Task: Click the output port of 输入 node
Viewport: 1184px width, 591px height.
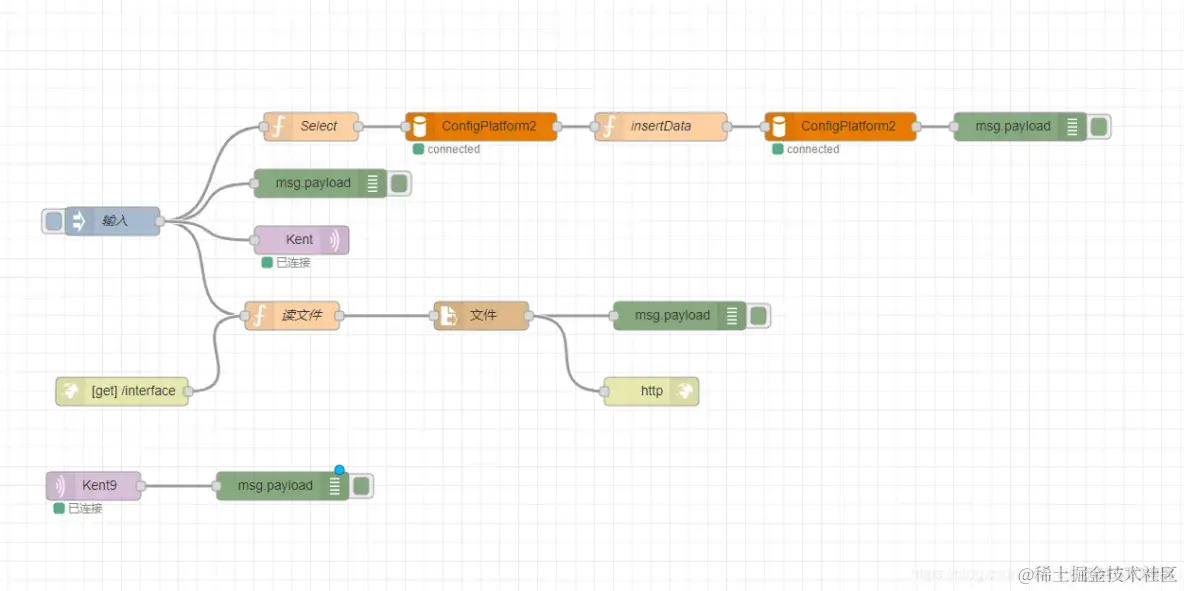Action: 160,221
